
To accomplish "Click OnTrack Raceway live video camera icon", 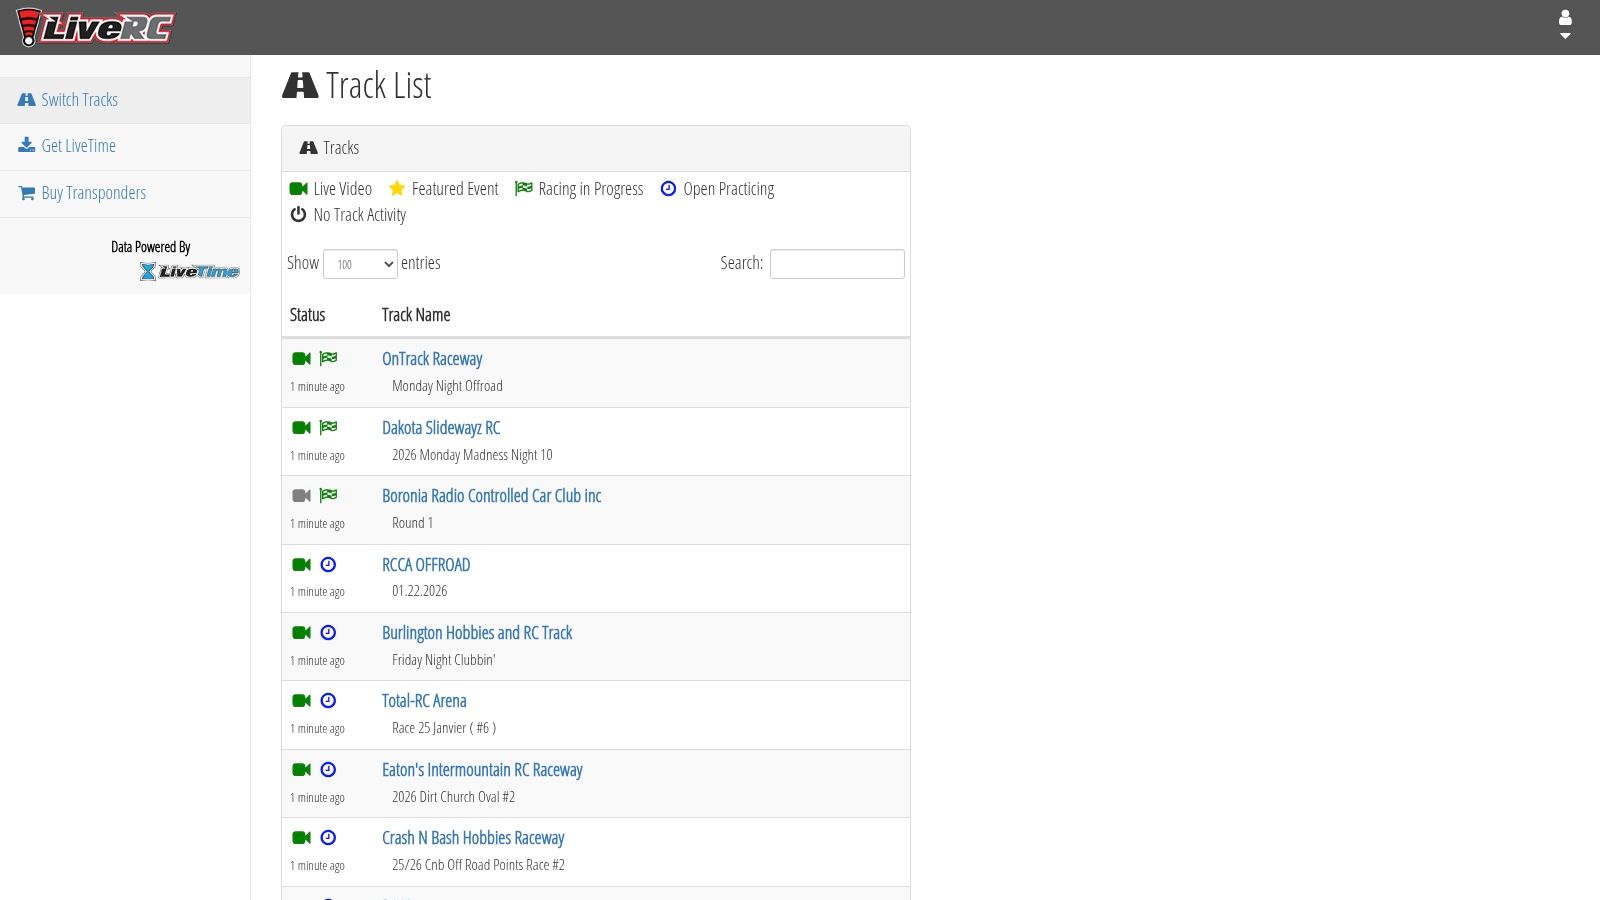I will (301, 359).
